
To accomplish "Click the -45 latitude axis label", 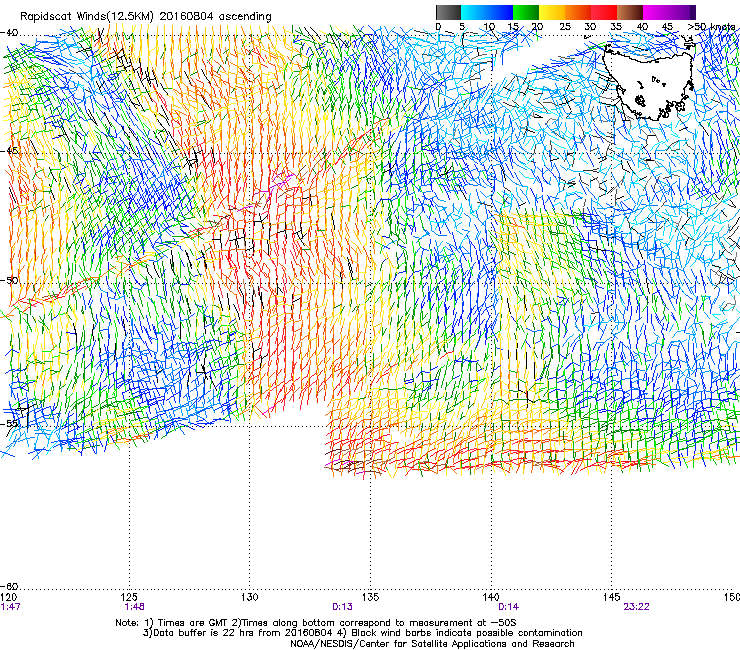I will coord(9,151).
